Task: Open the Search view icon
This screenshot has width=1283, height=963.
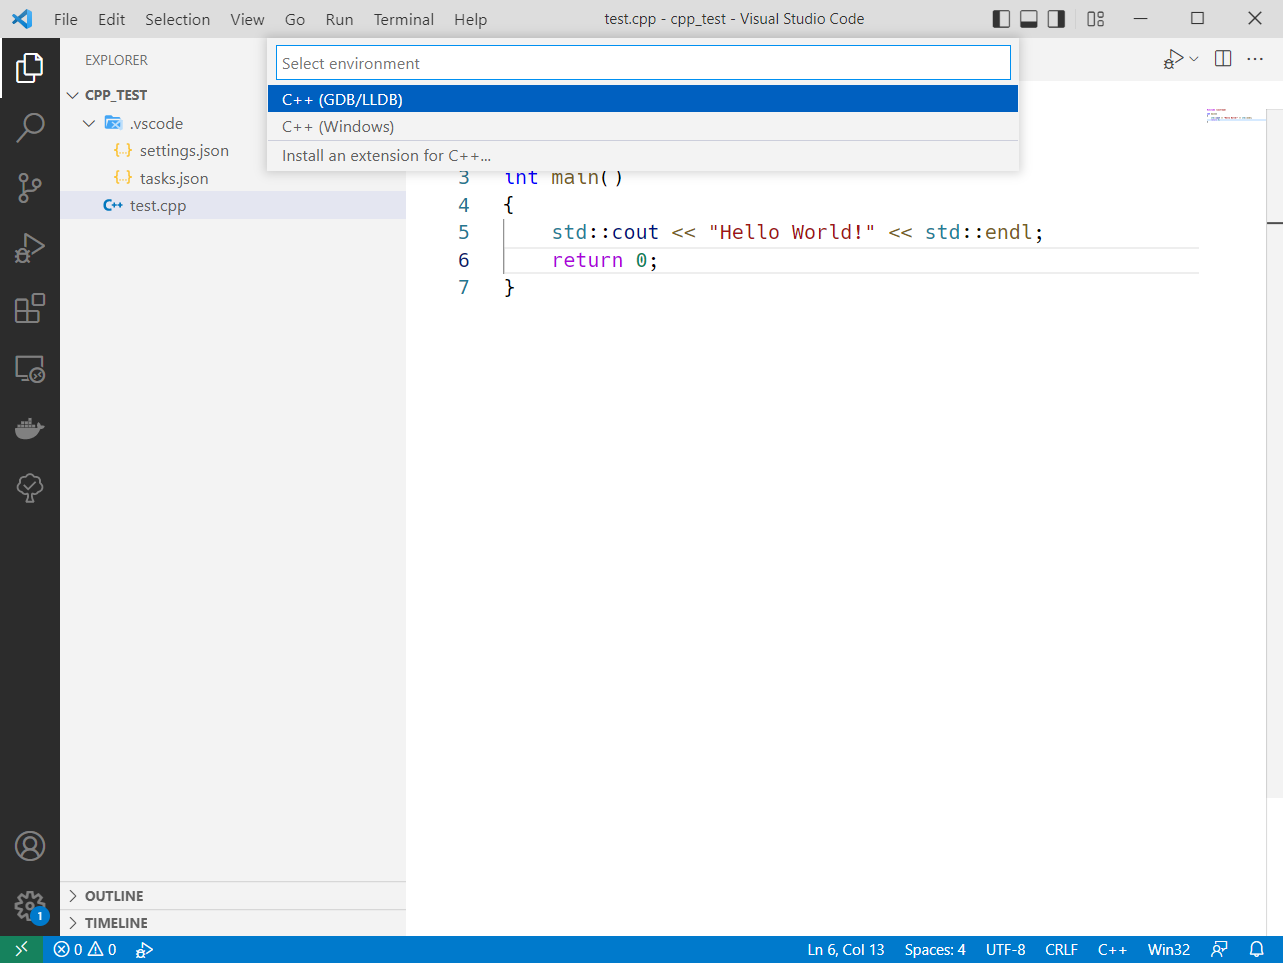Action: (30, 127)
